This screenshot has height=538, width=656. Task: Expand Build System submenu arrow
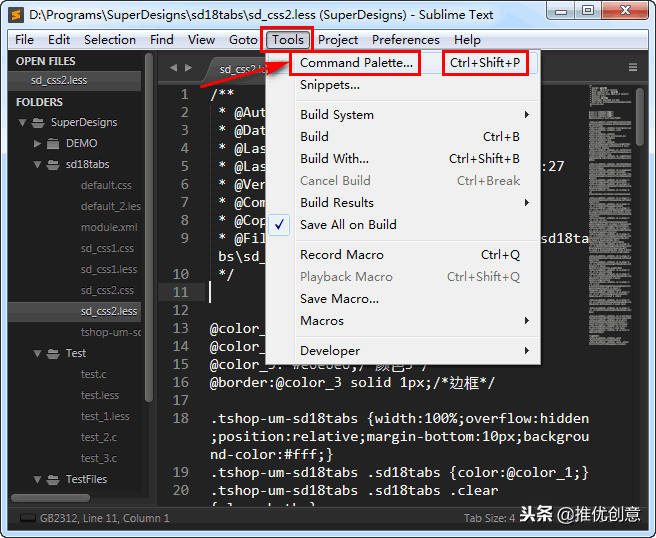tap(527, 115)
